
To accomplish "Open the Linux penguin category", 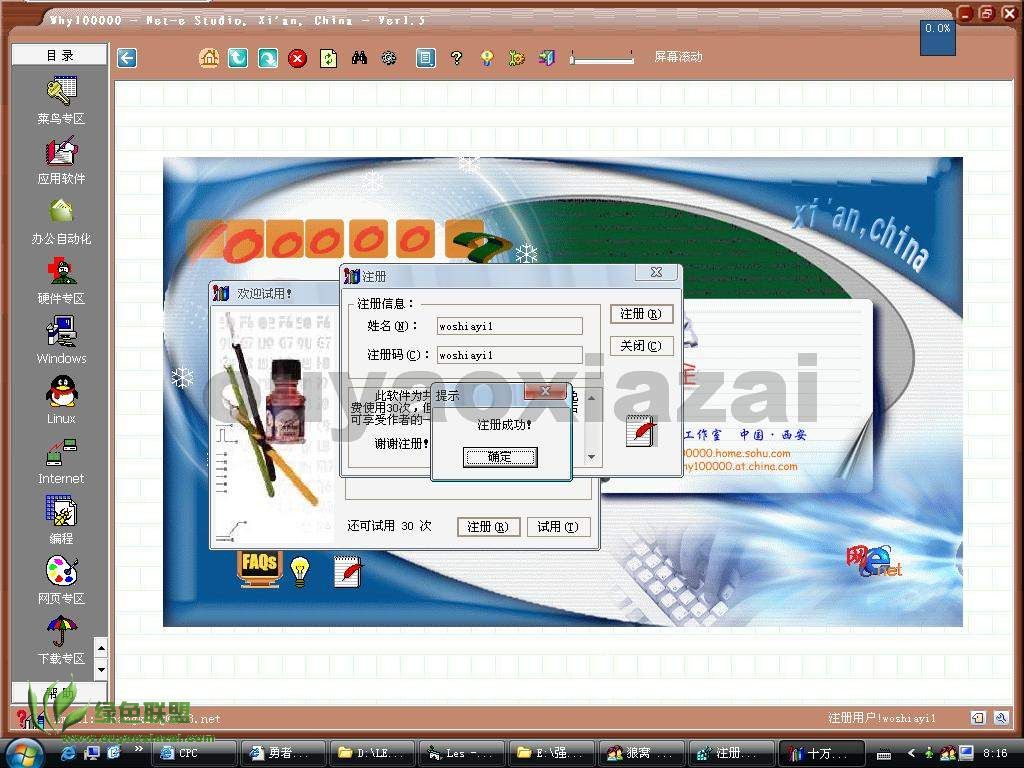I will pos(61,400).
